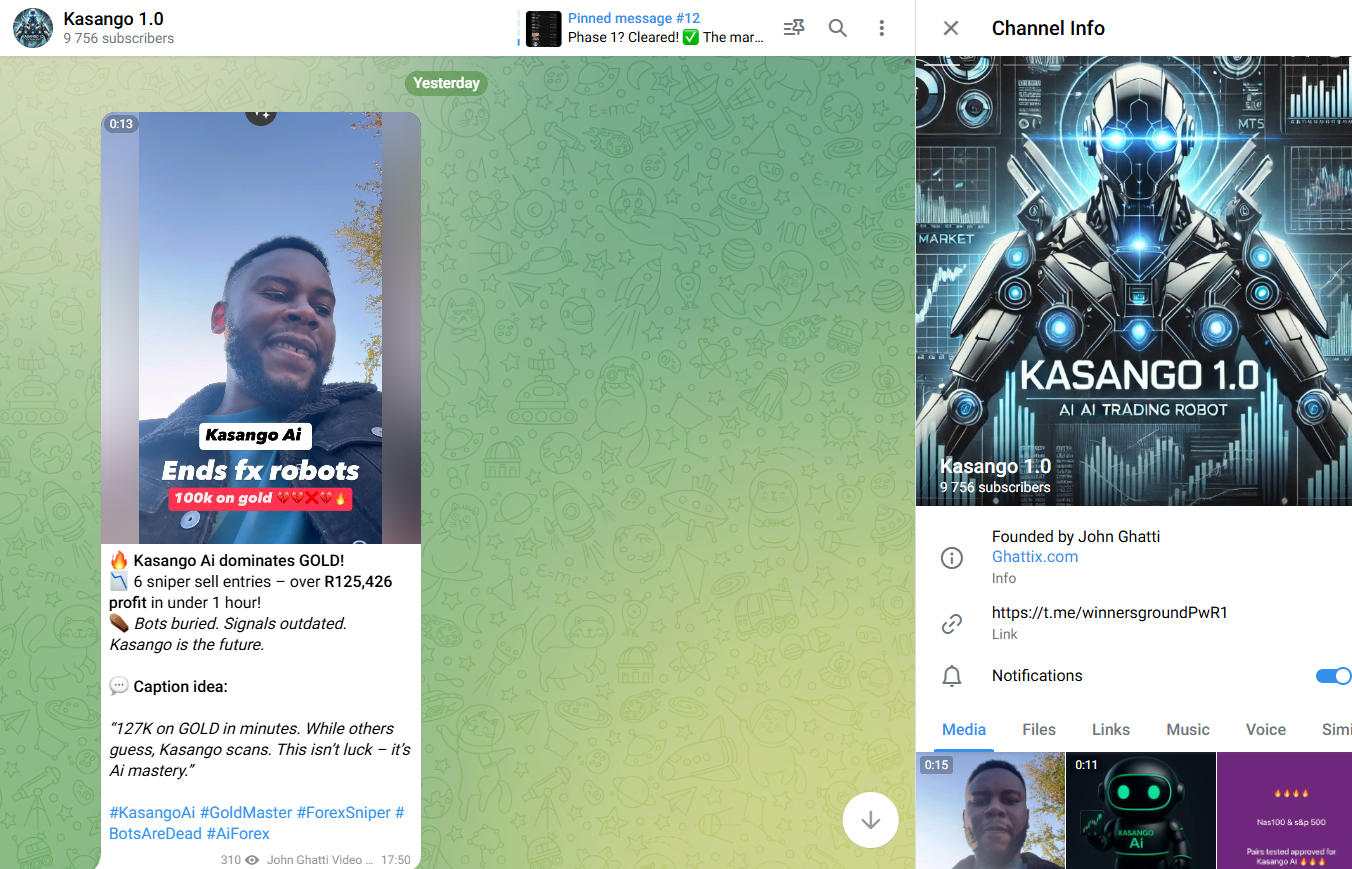The height and width of the screenshot is (869, 1352).
Task: Close the Channel Info panel
Action: (951, 28)
